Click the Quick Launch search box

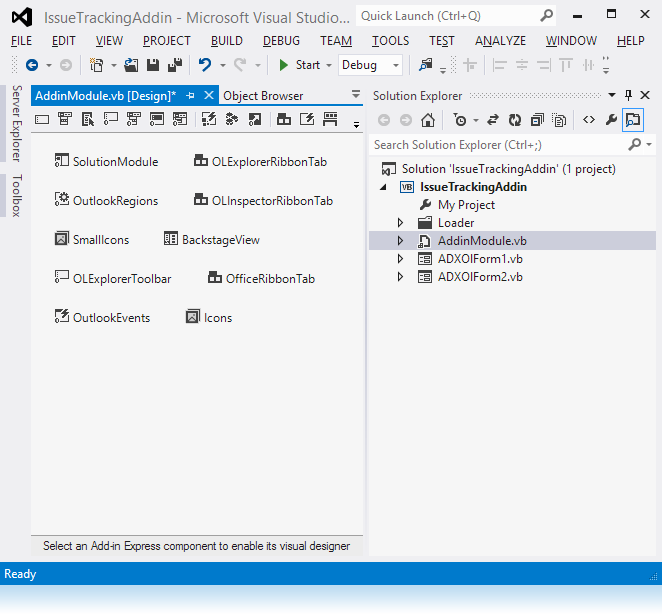(456, 16)
